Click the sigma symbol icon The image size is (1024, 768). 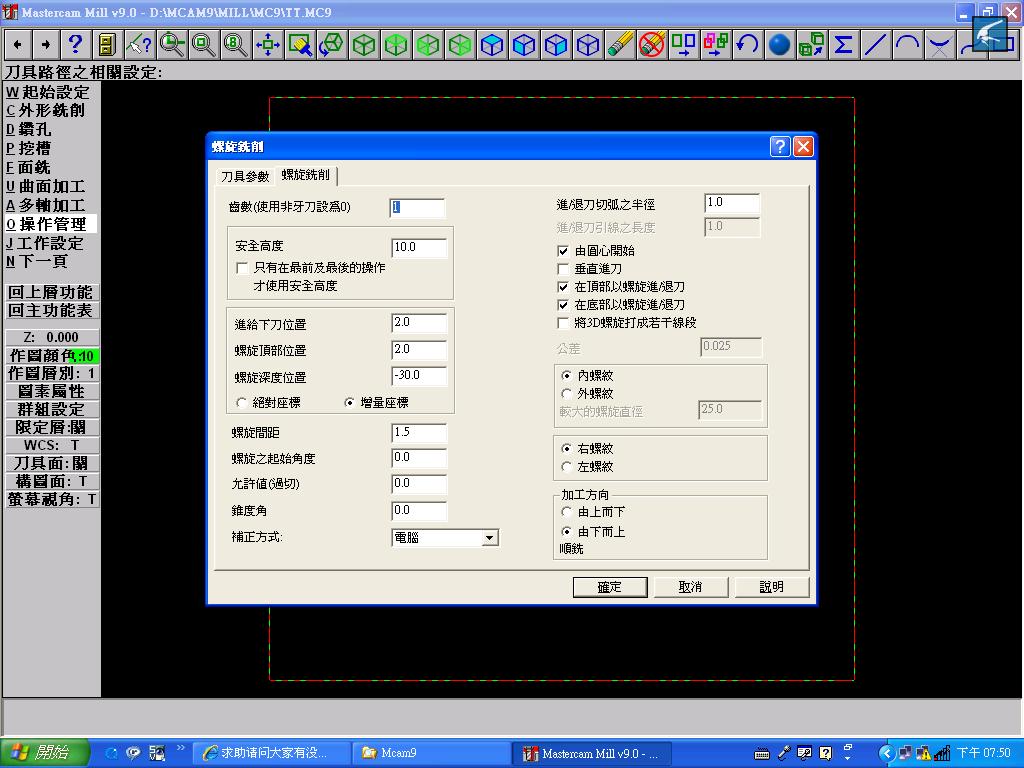(x=843, y=44)
